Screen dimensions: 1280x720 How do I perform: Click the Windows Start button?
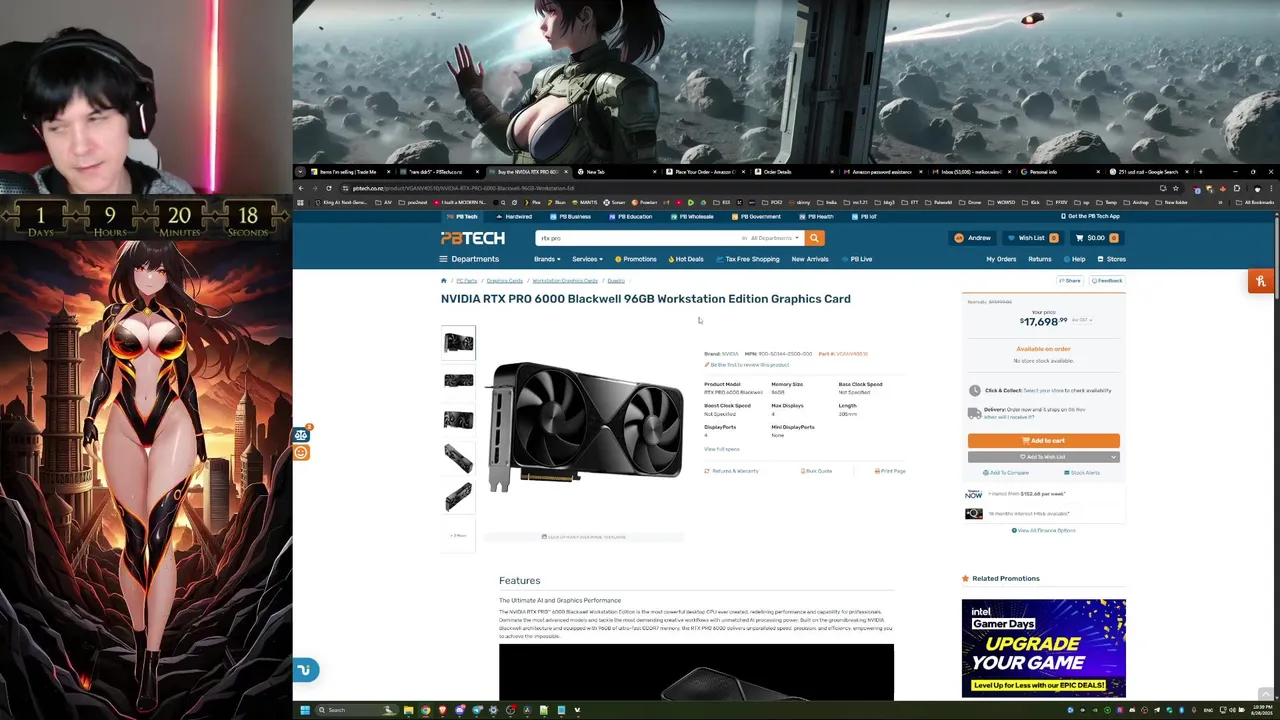tap(305, 710)
